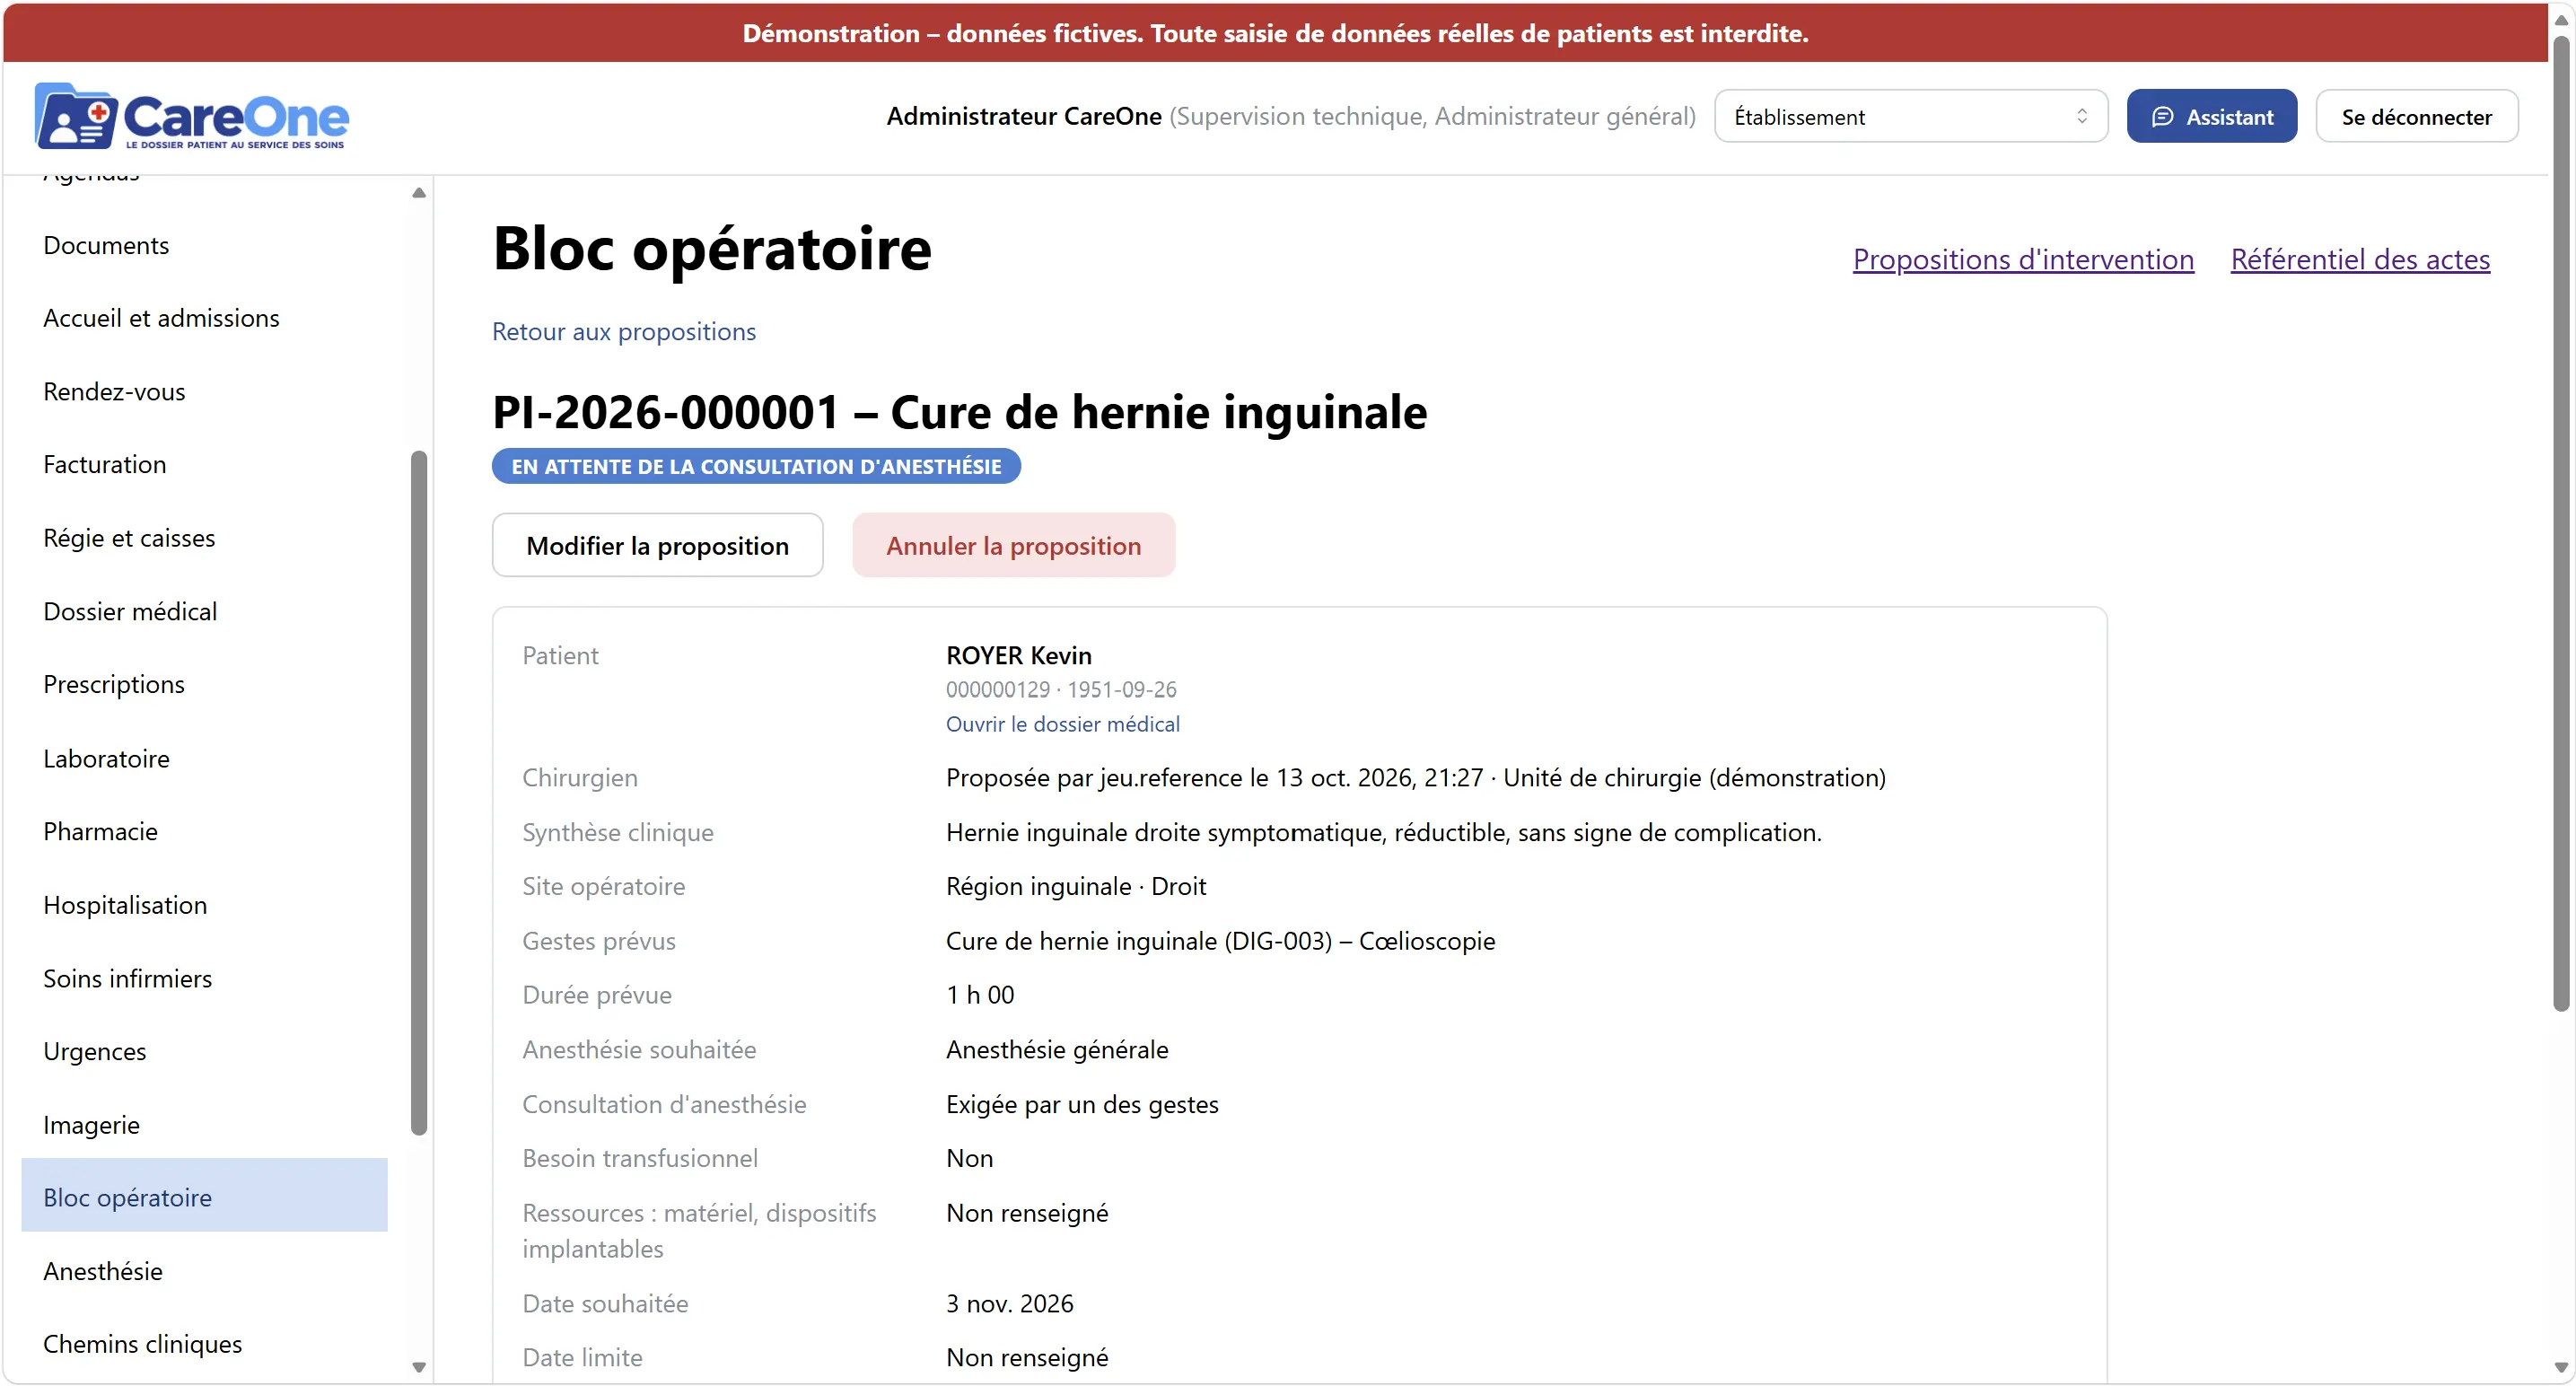Screen dimensions: 2576x1386
Task: Click Se déconnecter button
Action: pyautogui.click(x=2416, y=117)
